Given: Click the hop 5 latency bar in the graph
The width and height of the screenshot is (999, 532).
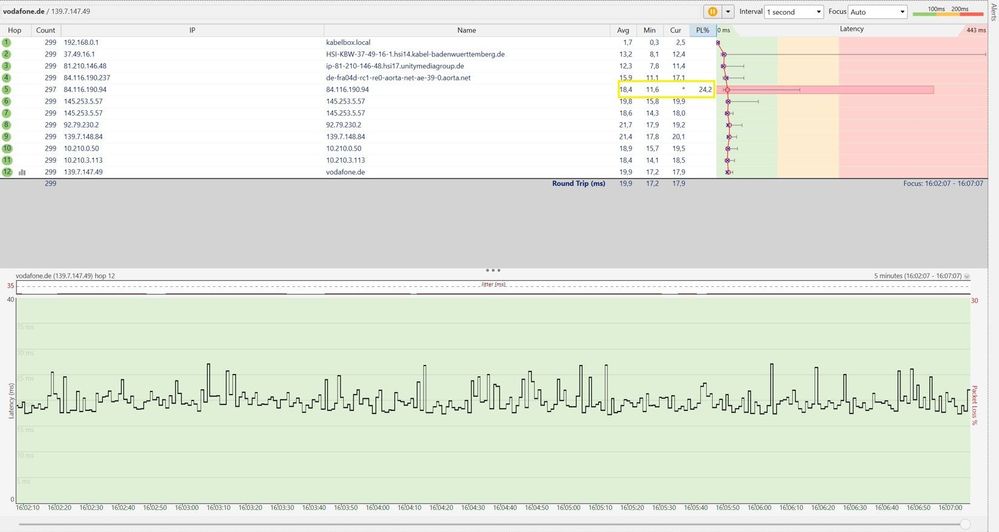Looking at the screenshot, I should [826, 90].
